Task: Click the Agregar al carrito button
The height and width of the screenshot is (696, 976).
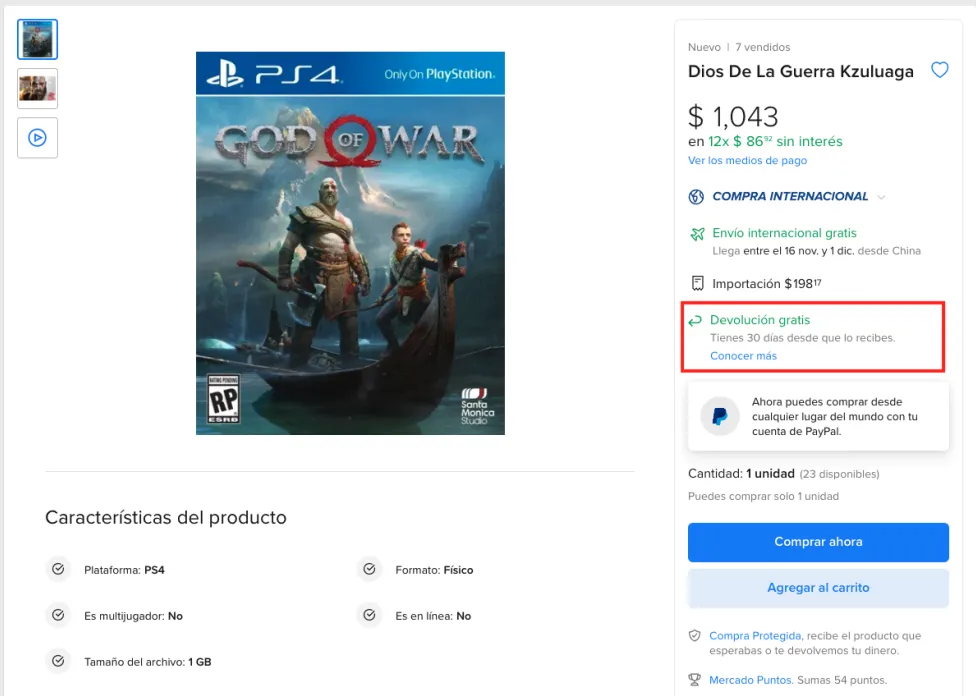Action: 818,588
